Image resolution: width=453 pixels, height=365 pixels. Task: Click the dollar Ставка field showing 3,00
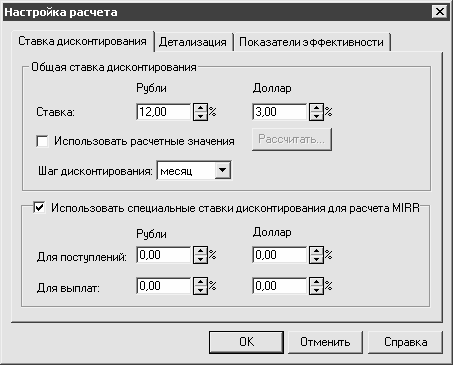tap(280, 112)
